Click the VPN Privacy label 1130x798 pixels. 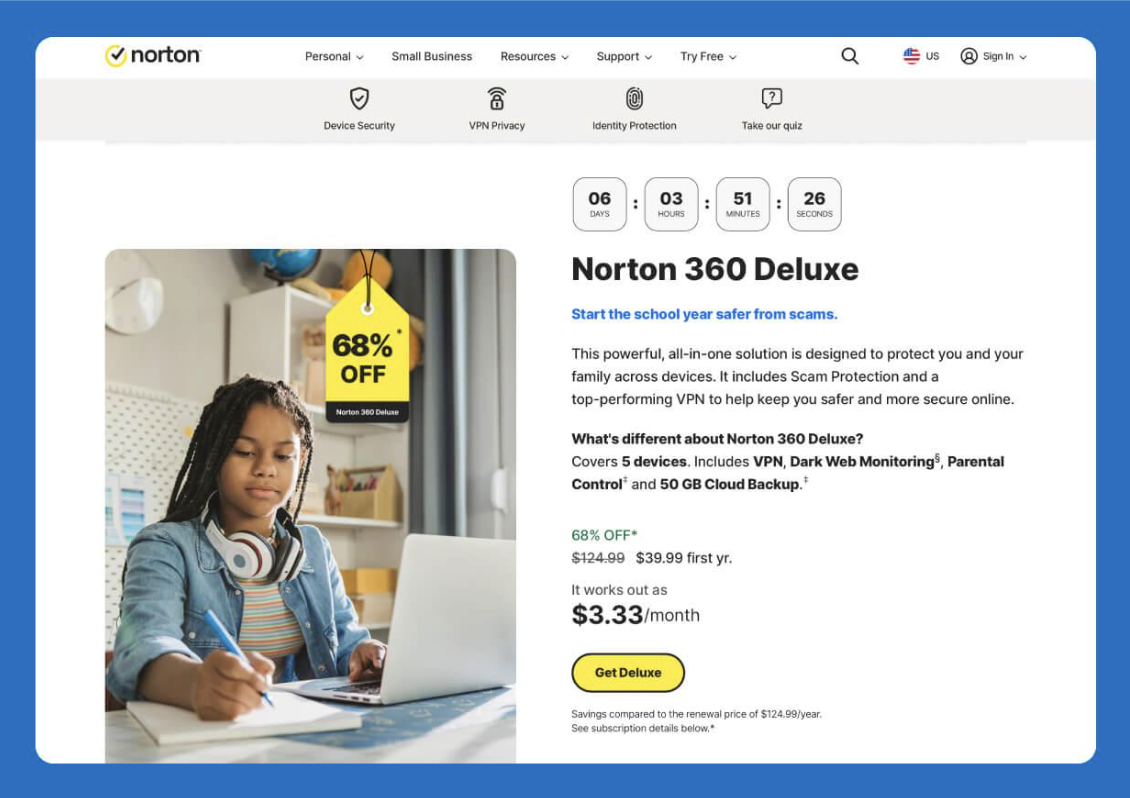click(497, 125)
